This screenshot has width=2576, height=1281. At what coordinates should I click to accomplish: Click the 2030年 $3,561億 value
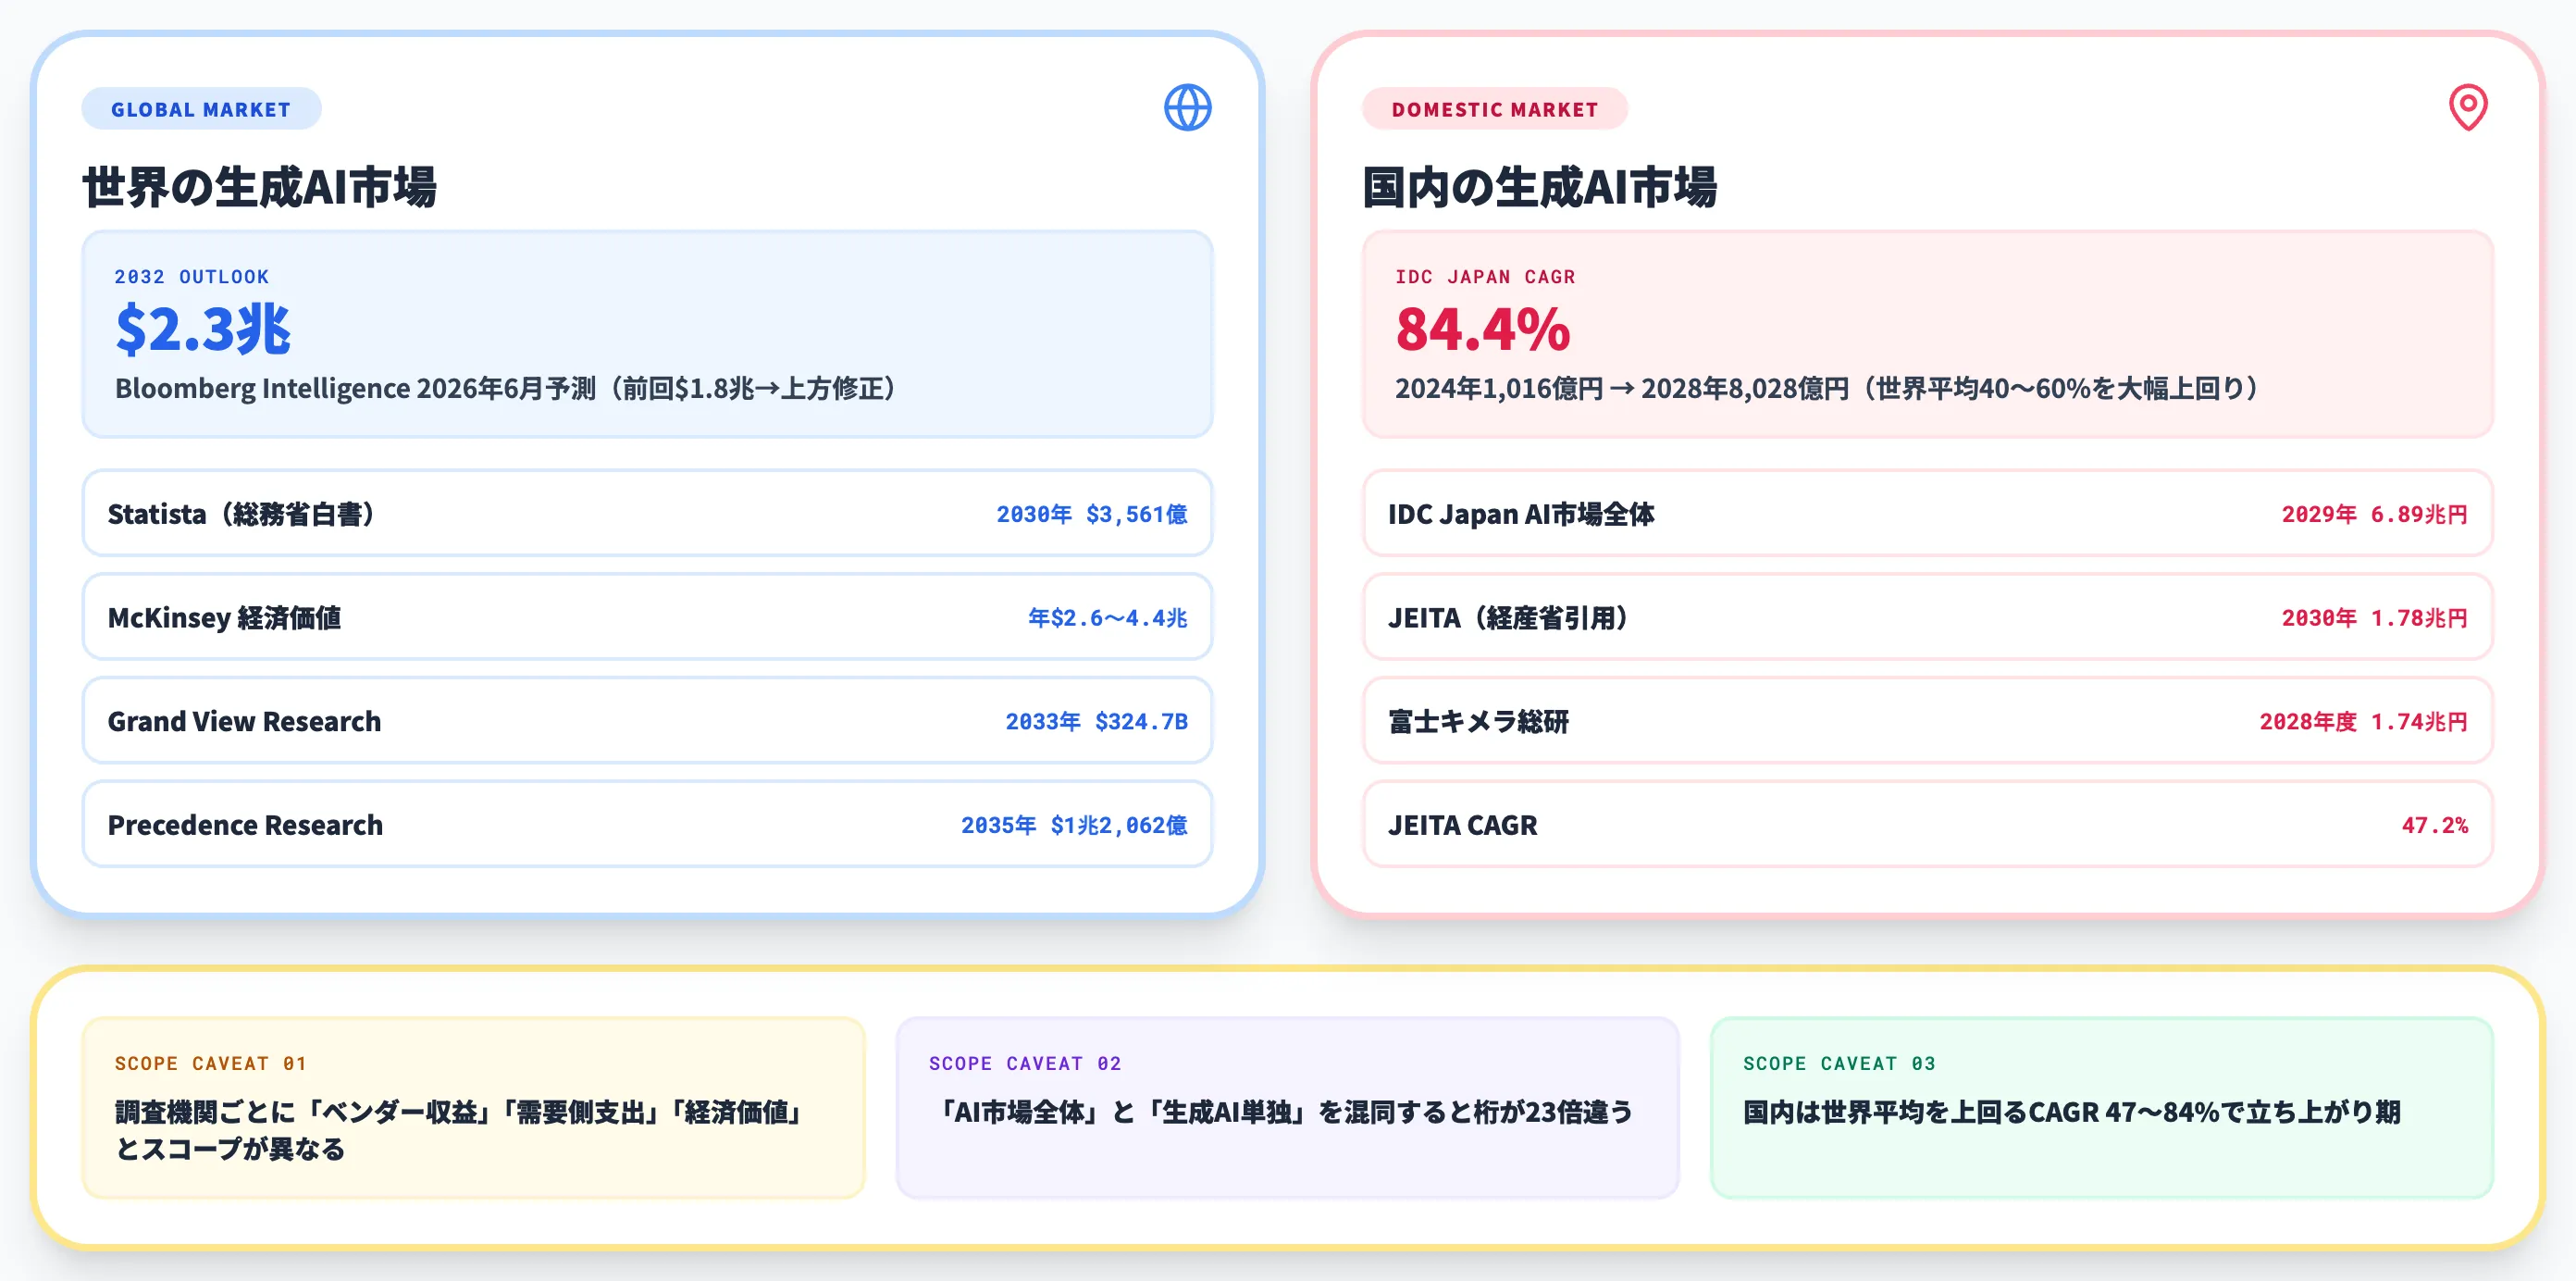[x=1091, y=514]
